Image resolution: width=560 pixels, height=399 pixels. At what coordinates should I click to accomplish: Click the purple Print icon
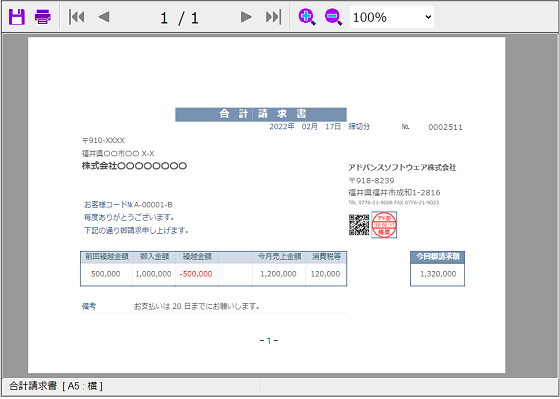click(x=42, y=17)
